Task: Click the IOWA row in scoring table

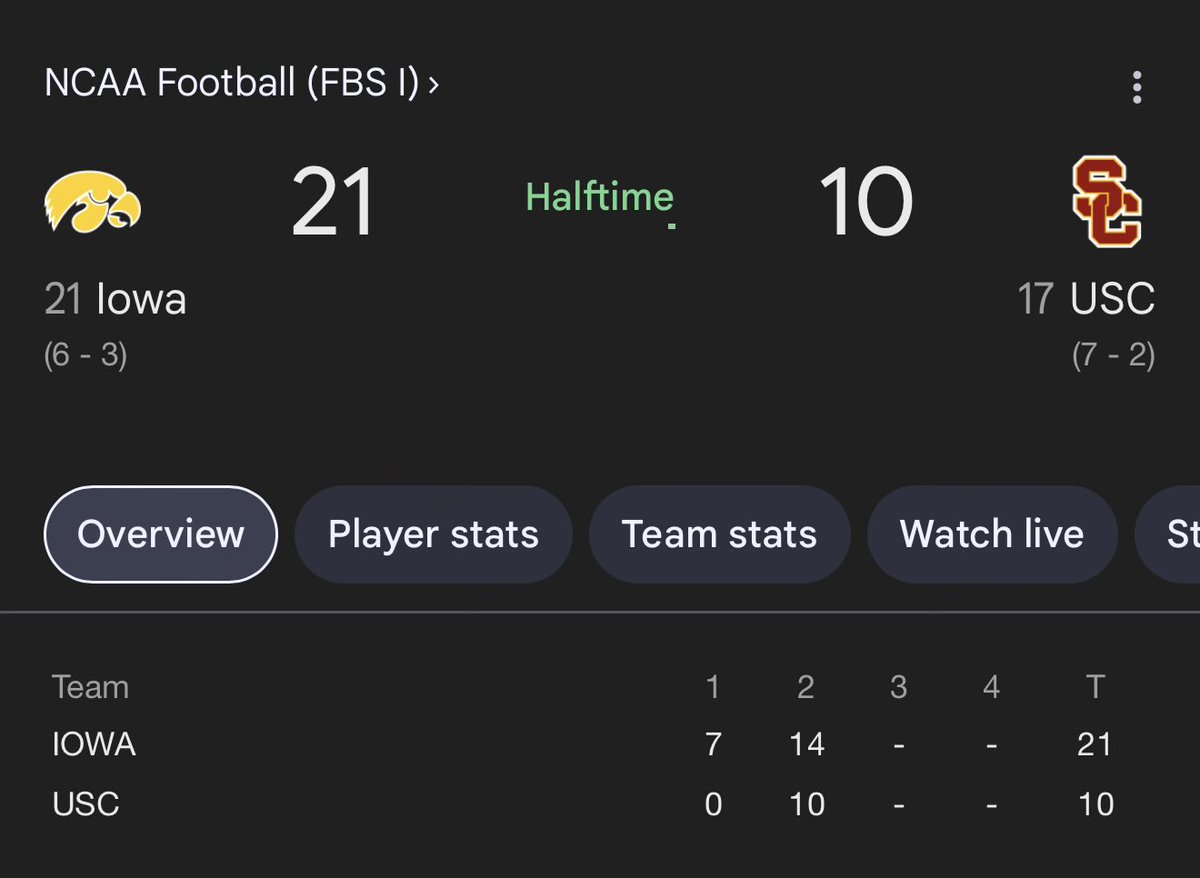Action: click(94, 744)
